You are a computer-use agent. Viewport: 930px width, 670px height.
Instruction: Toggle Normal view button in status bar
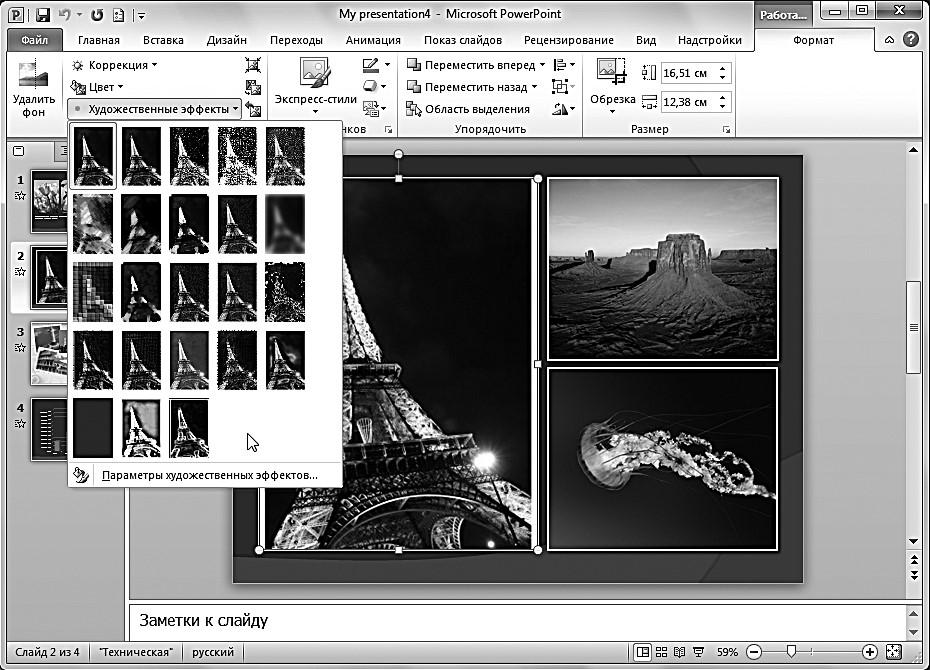point(643,652)
